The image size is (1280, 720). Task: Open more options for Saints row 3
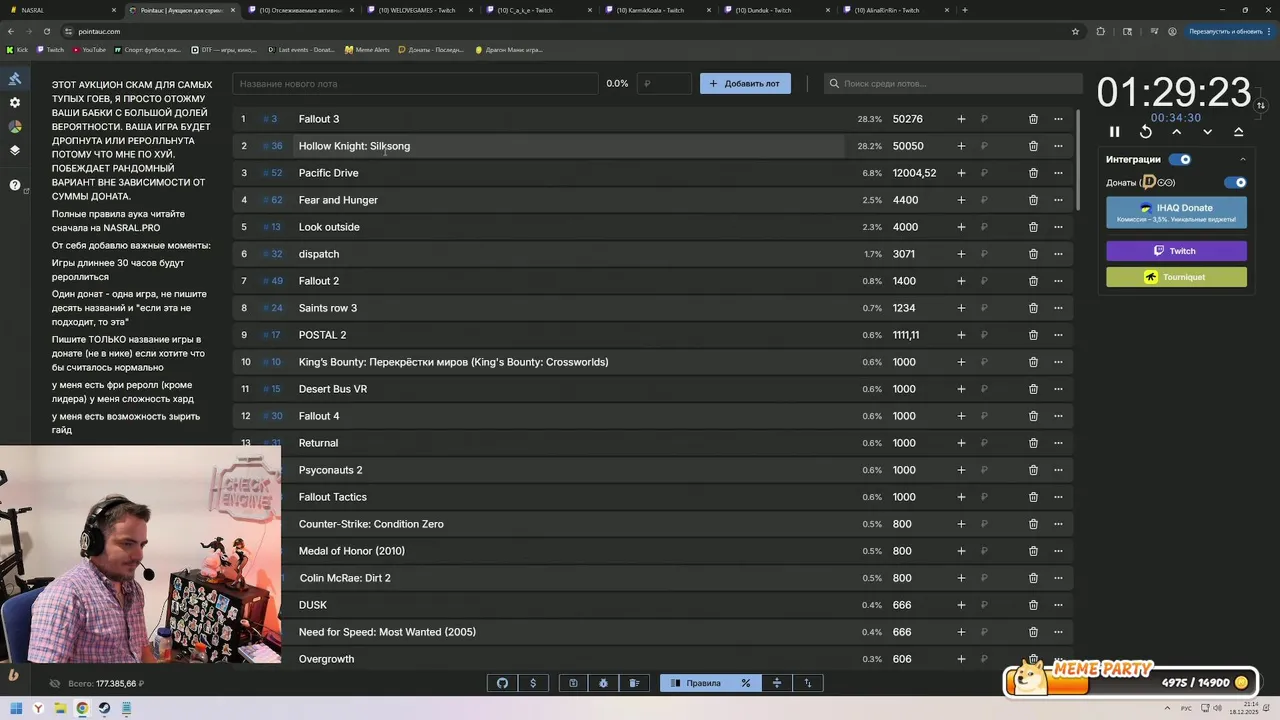click(x=1058, y=308)
